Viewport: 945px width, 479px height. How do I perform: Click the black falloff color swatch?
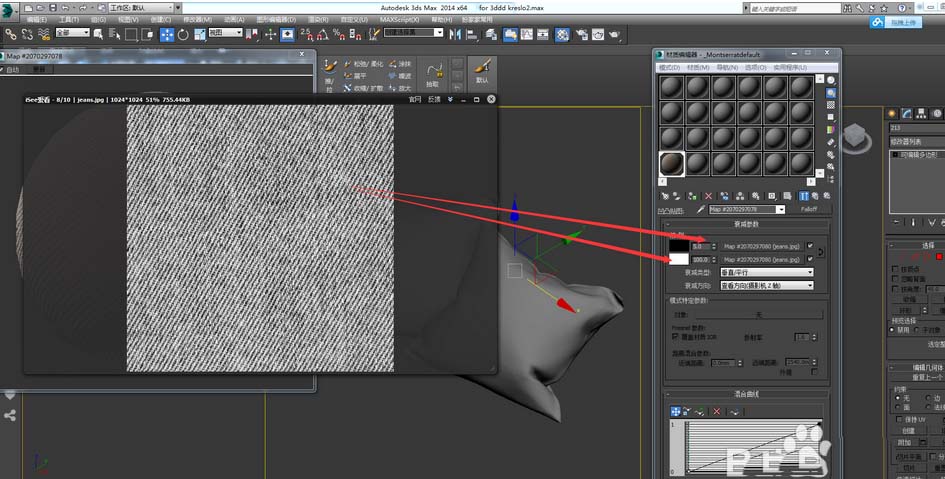pyautogui.click(x=679, y=246)
